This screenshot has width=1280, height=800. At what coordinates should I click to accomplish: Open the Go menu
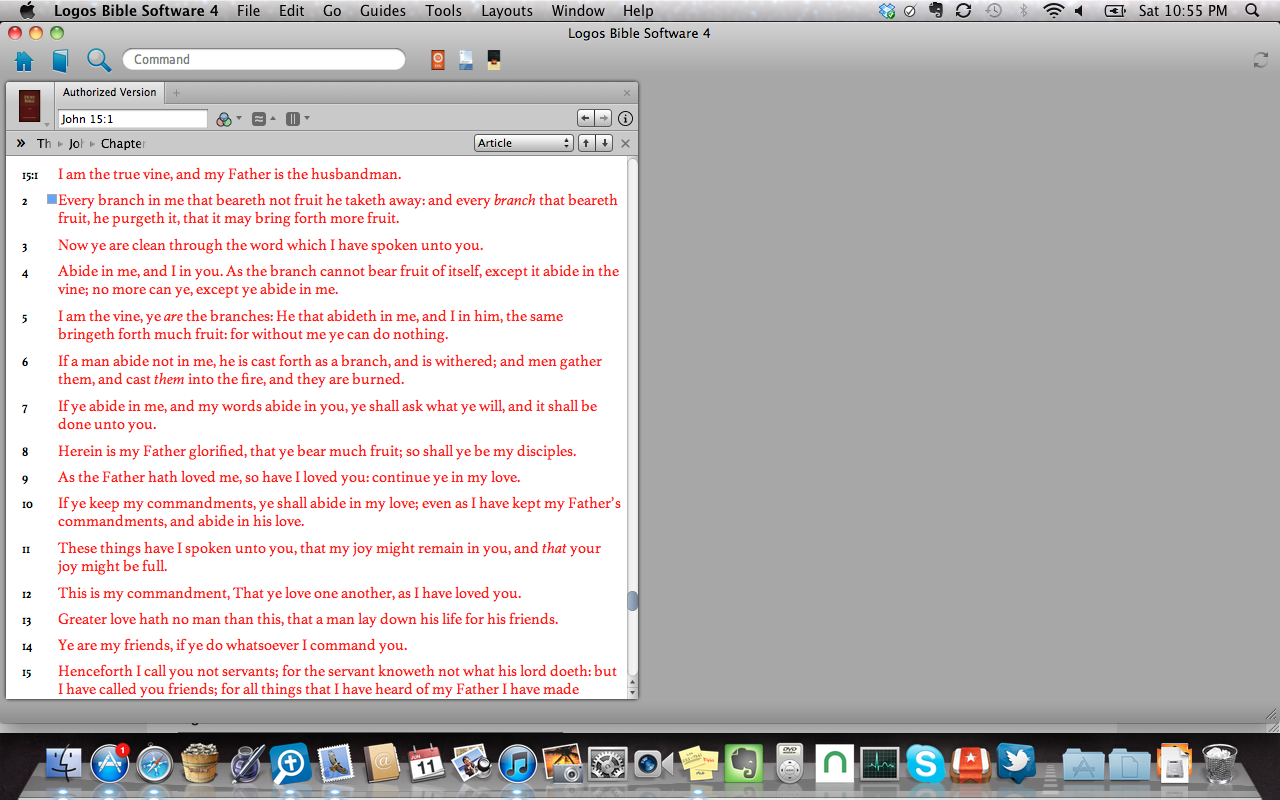tap(332, 11)
